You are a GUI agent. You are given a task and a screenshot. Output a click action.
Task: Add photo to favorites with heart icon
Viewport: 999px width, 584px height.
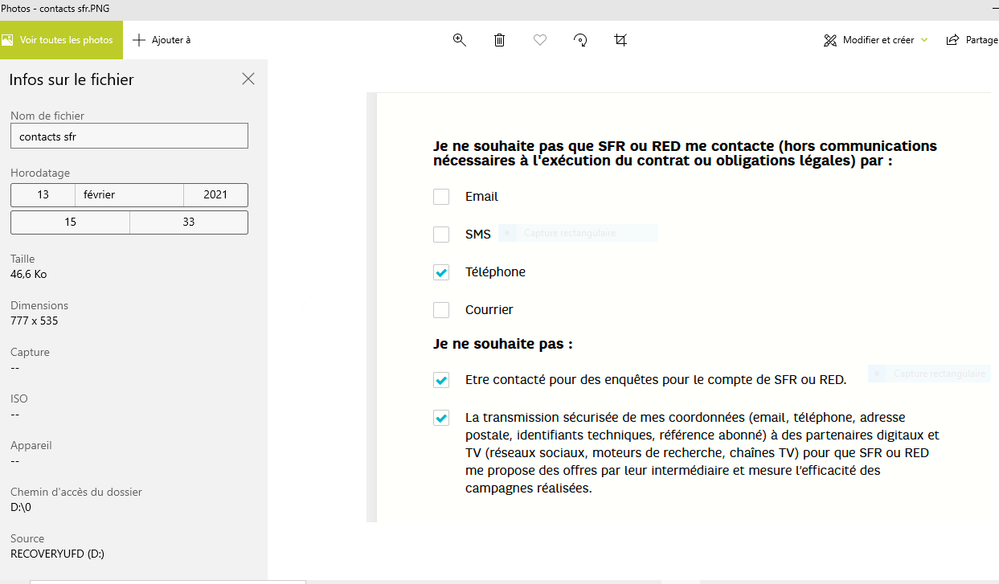pyautogui.click(x=540, y=40)
